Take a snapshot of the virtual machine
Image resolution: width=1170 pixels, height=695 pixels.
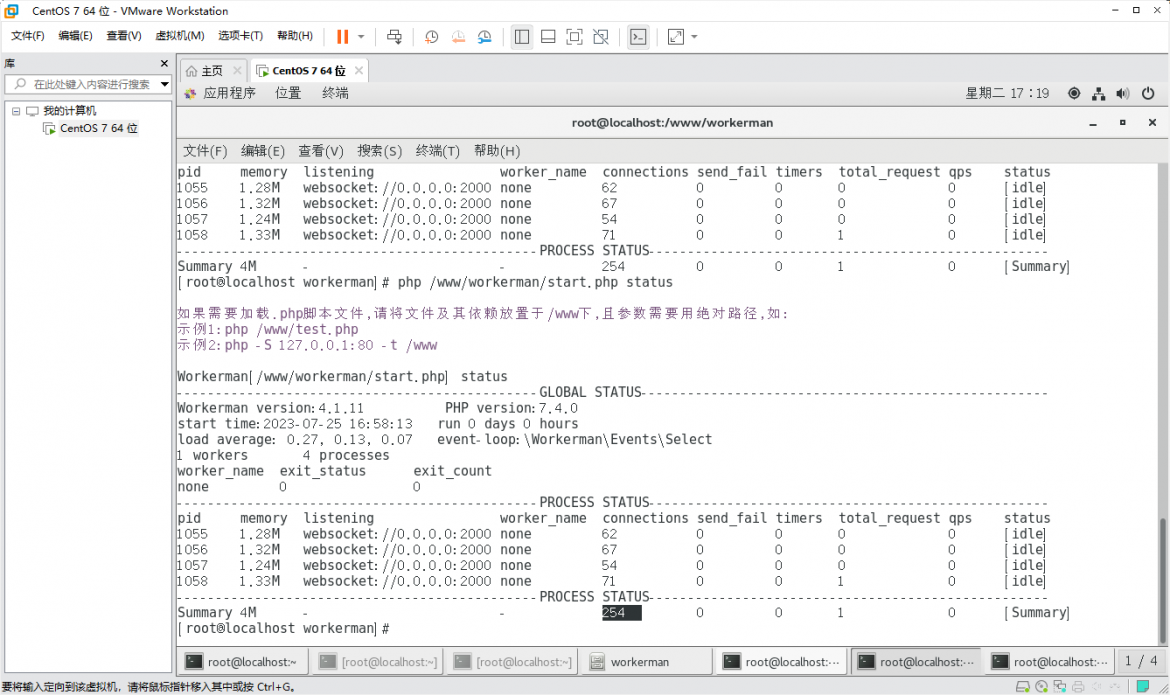431,37
